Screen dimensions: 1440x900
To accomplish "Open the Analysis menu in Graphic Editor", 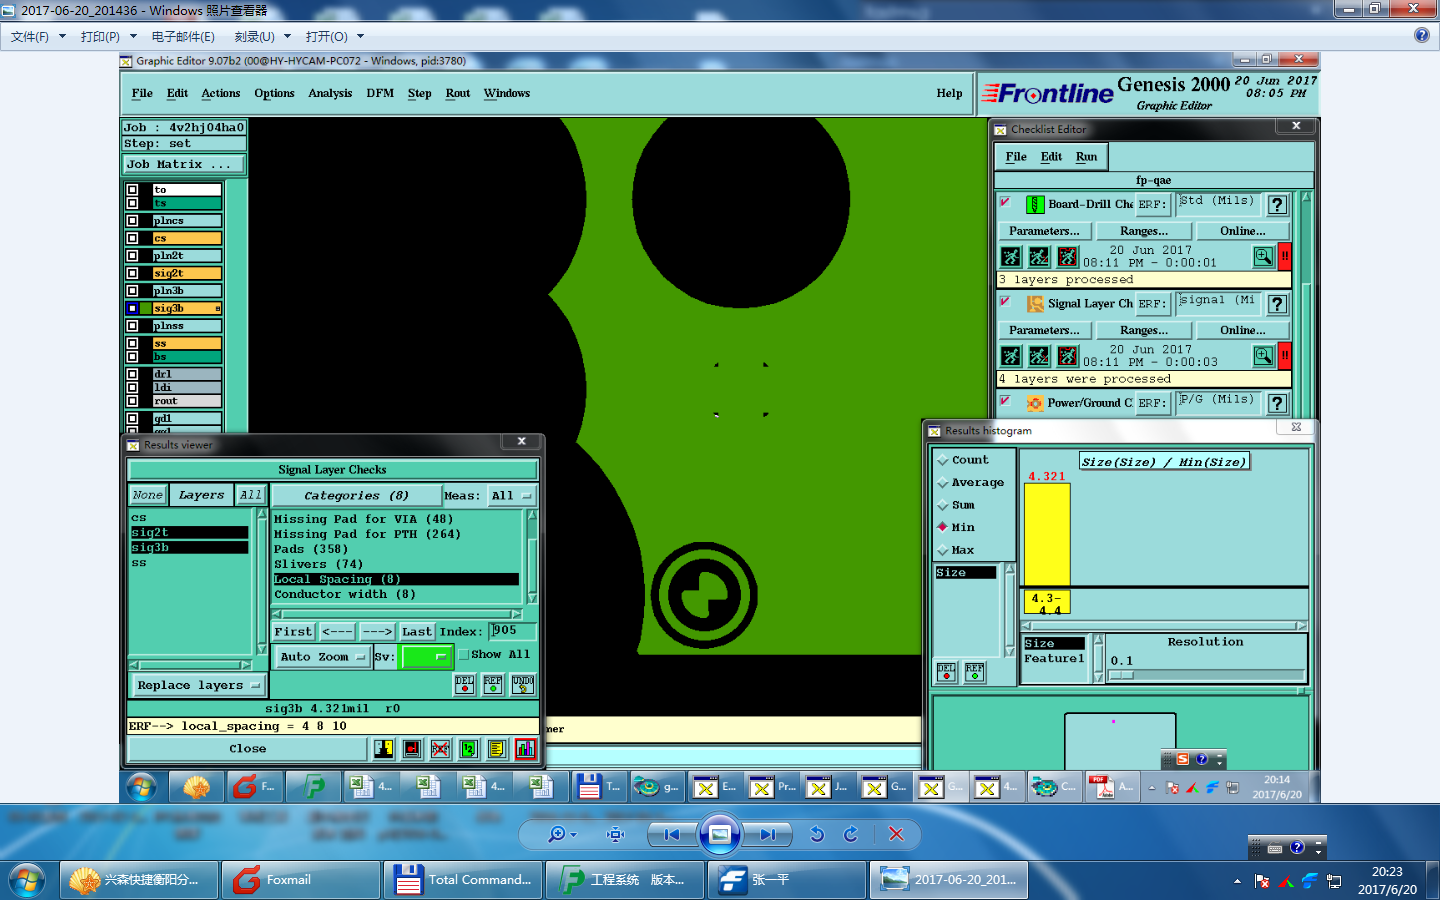I will point(330,93).
